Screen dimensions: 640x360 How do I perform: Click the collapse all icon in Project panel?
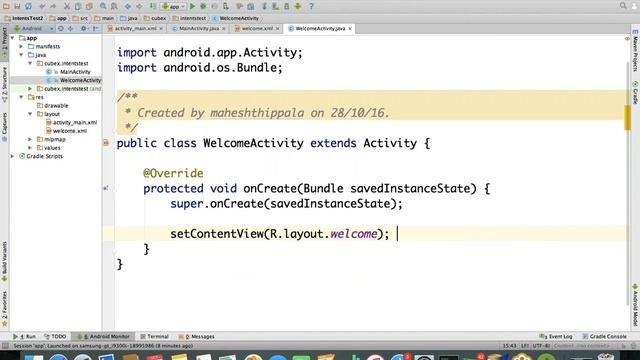[71, 29]
